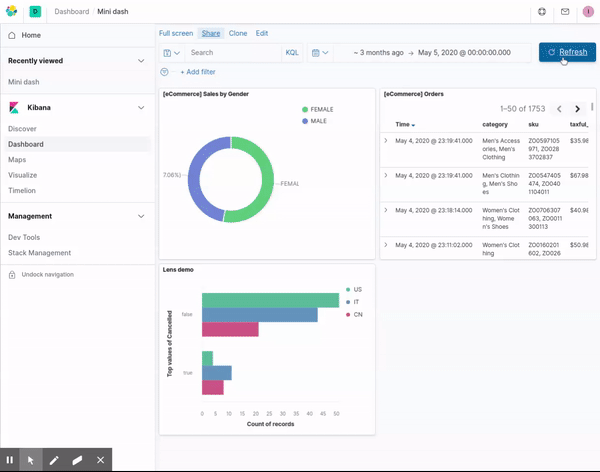The width and height of the screenshot is (600, 472).
Task: Open the green D space avatar
Action: pos(35,11)
